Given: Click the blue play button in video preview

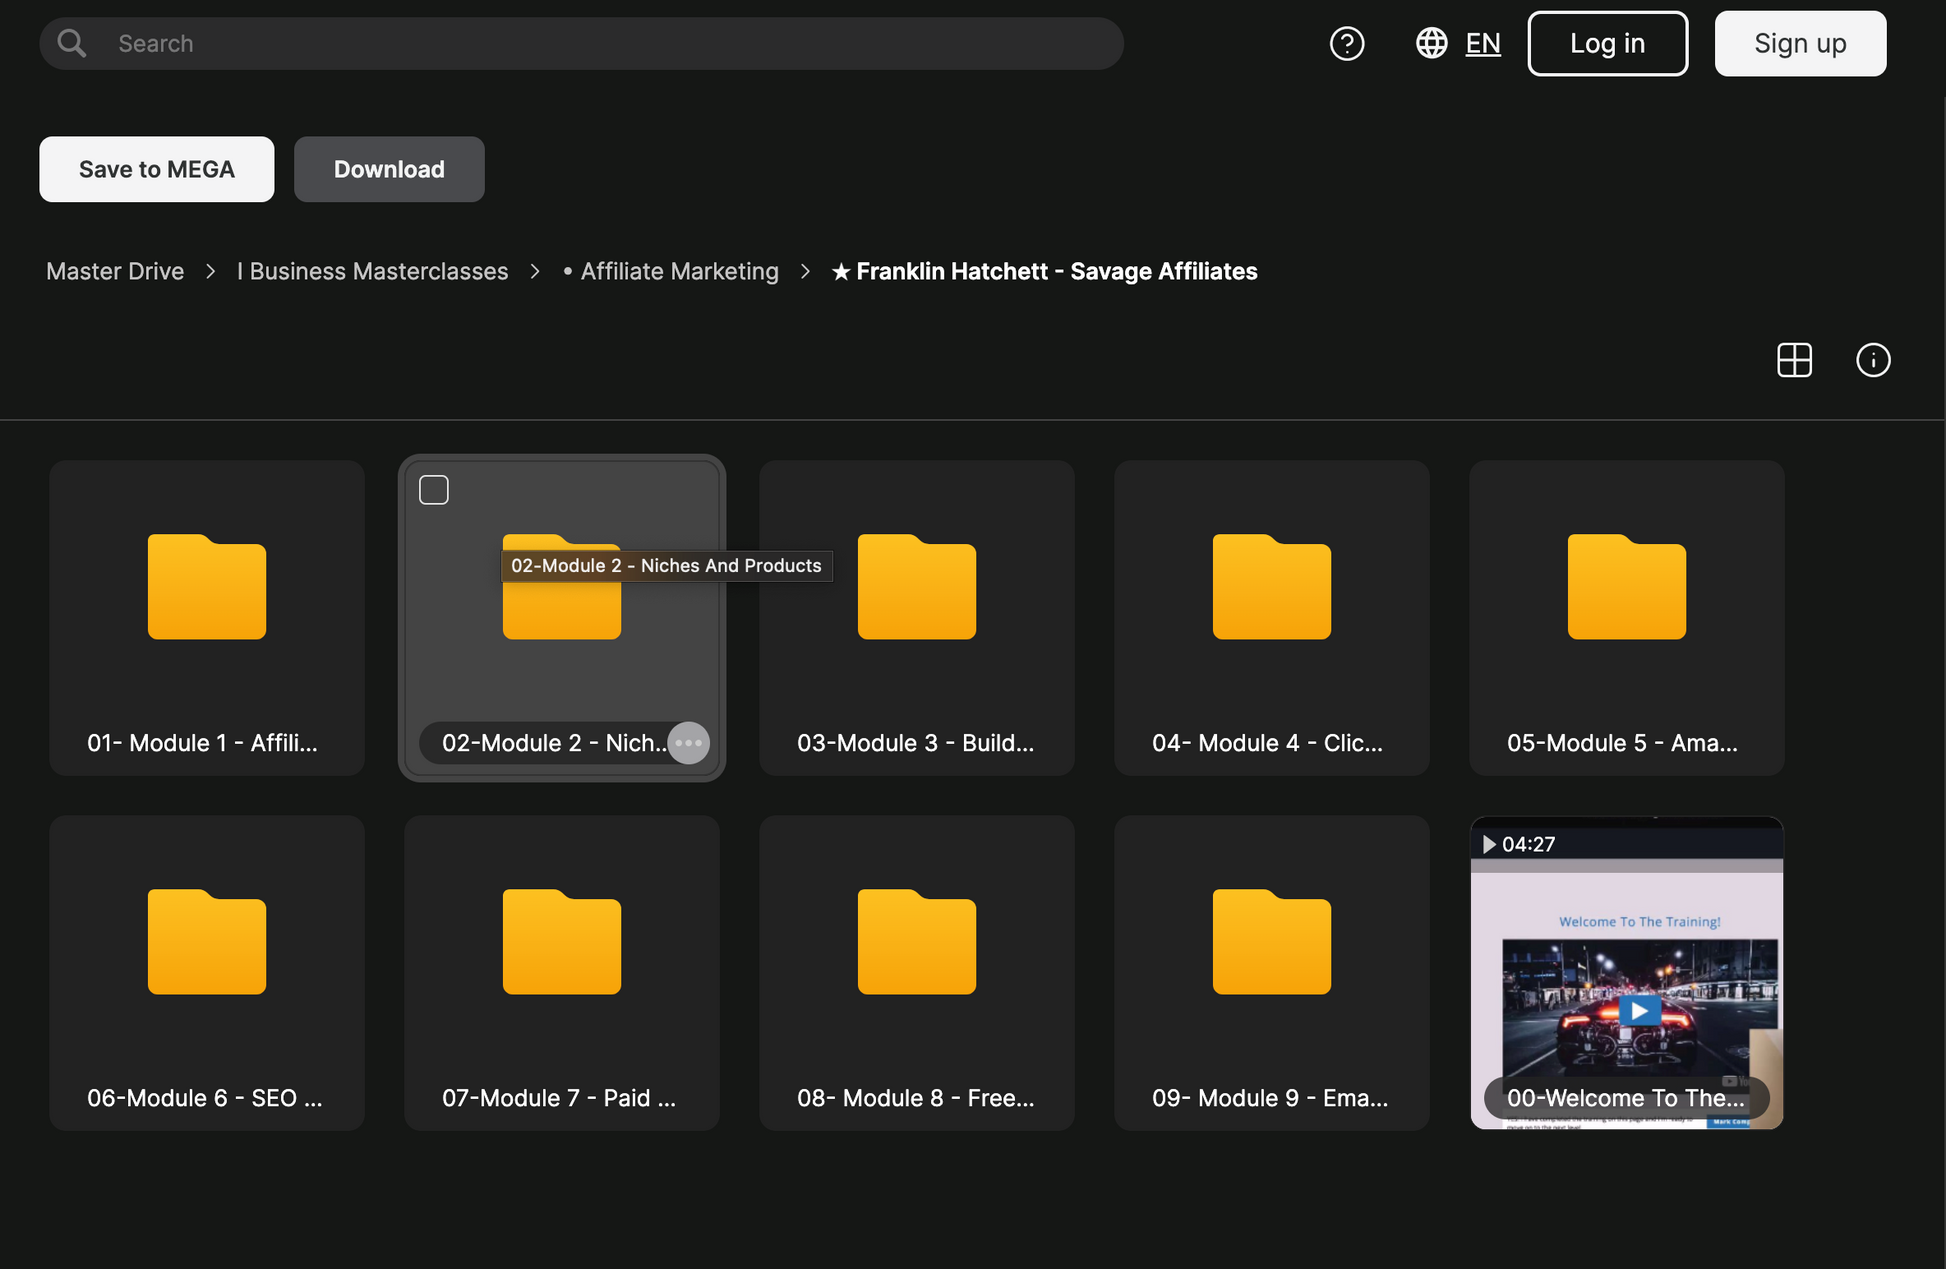Looking at the screenshot, I should pyautogui.click(x=1639, y=1011).
